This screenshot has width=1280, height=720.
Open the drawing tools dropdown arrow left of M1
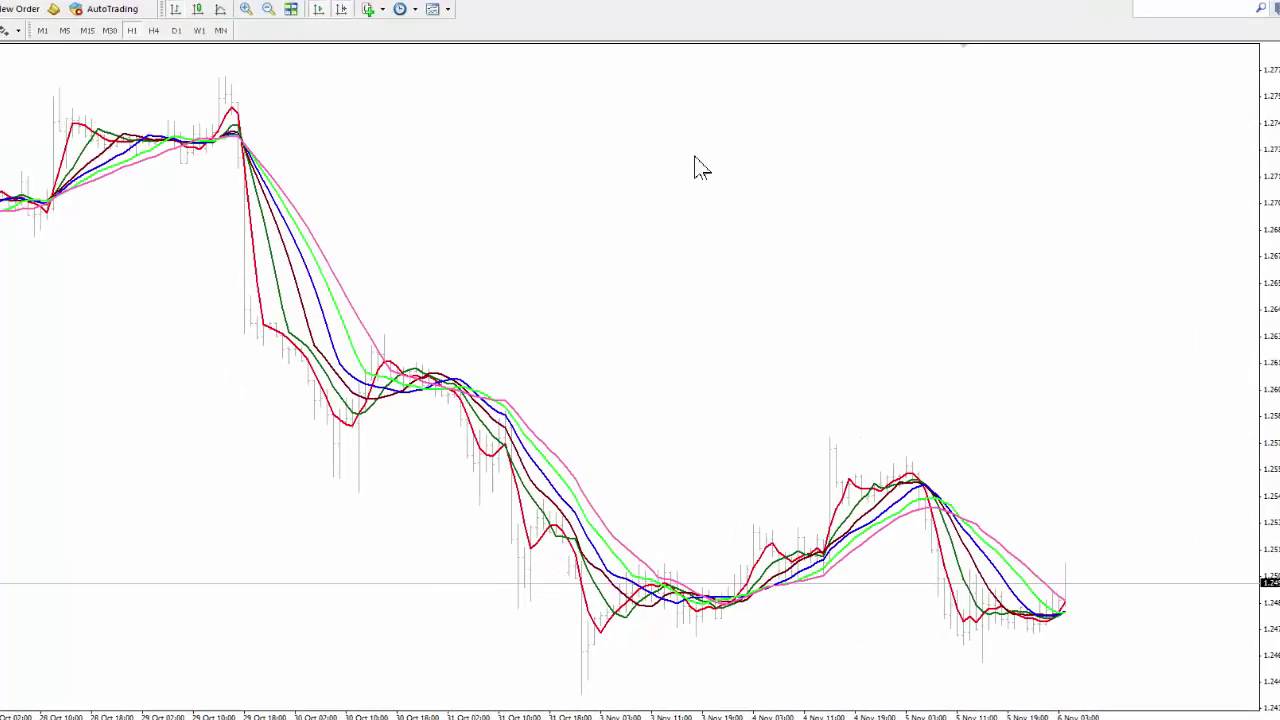18,31
